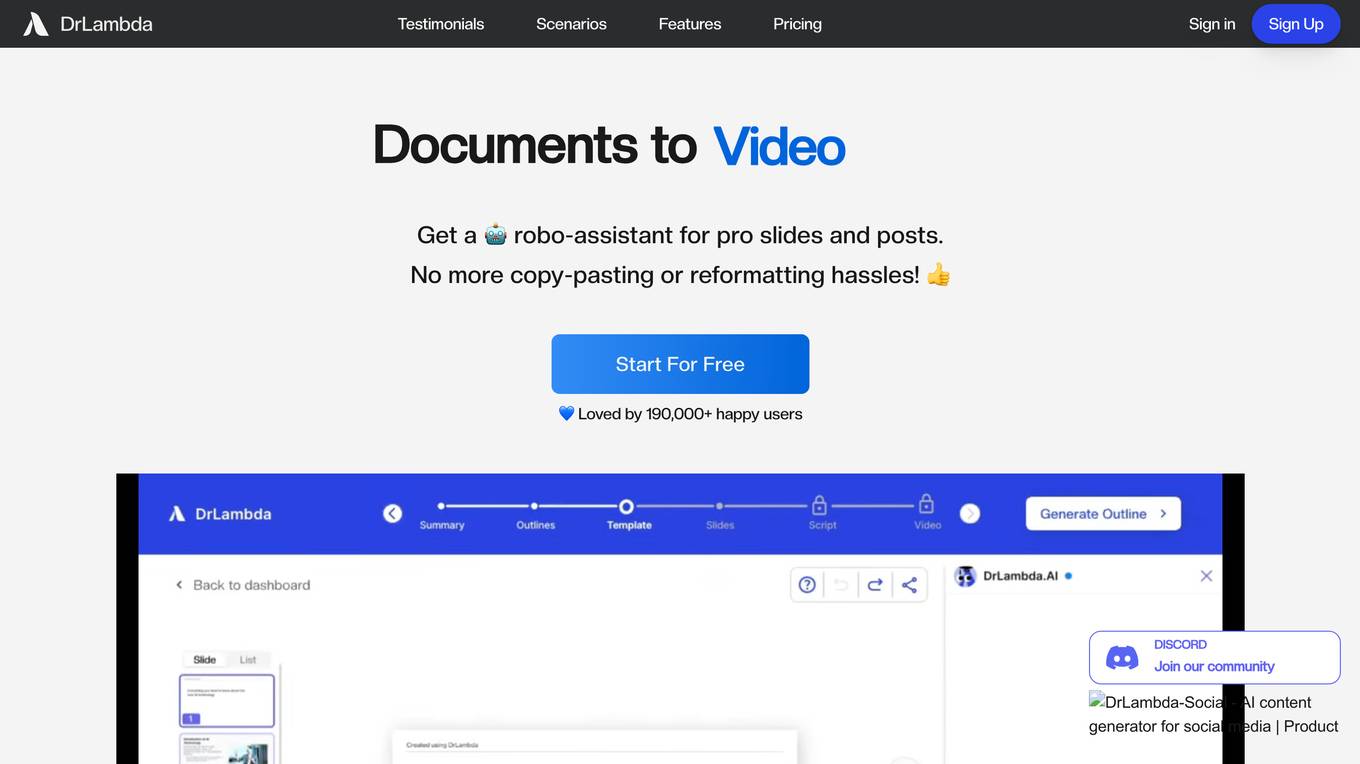Click Back to dashboard link
This screenshot has width=1360, height=764.
pyautogui.click(x=242, y=585)
